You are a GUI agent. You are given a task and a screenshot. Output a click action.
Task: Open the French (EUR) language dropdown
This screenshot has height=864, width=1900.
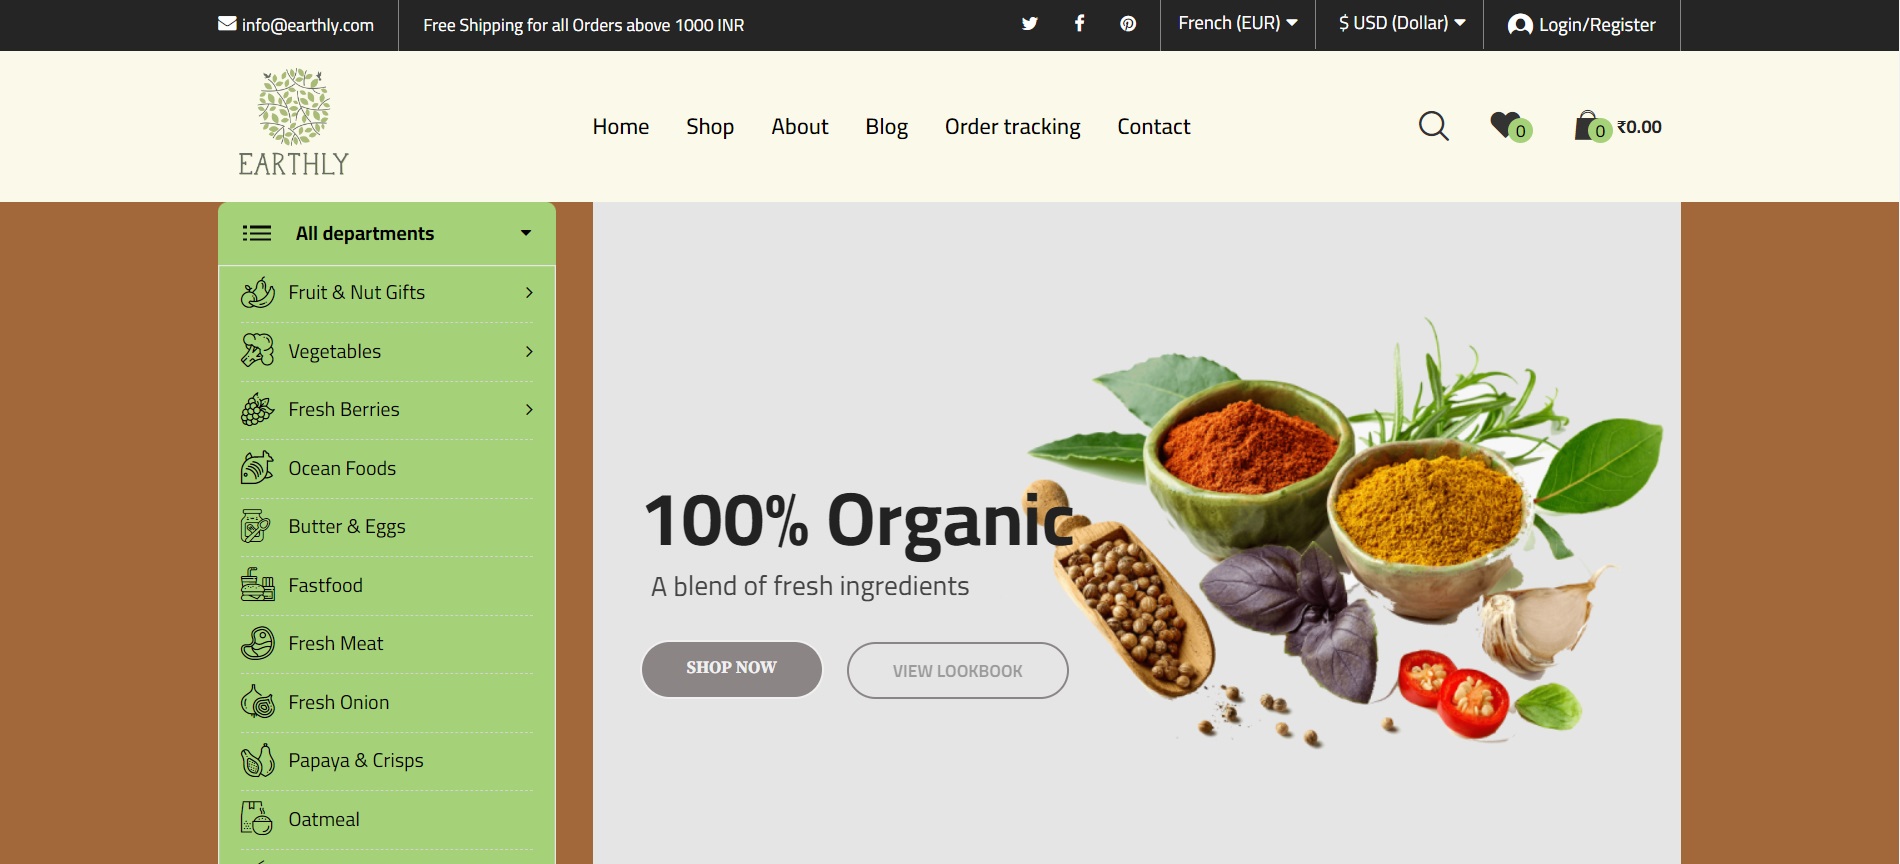click(1238, 23)
